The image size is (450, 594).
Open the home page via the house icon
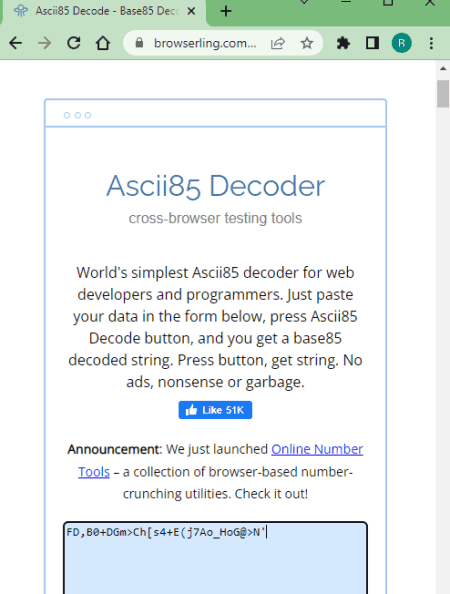(103, 43)
